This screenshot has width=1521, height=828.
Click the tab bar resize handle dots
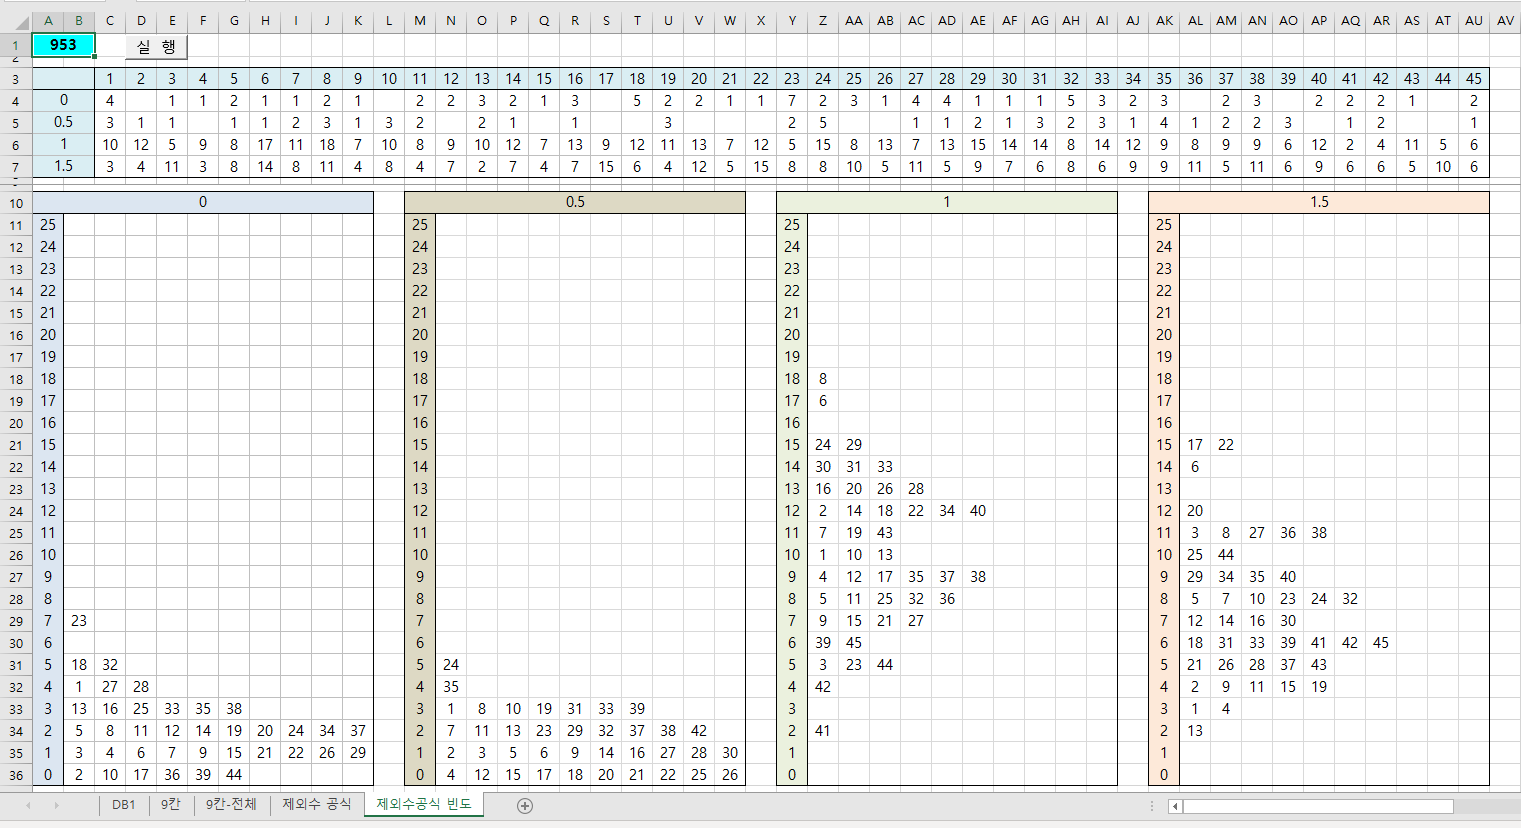(x=1152, y=806)
